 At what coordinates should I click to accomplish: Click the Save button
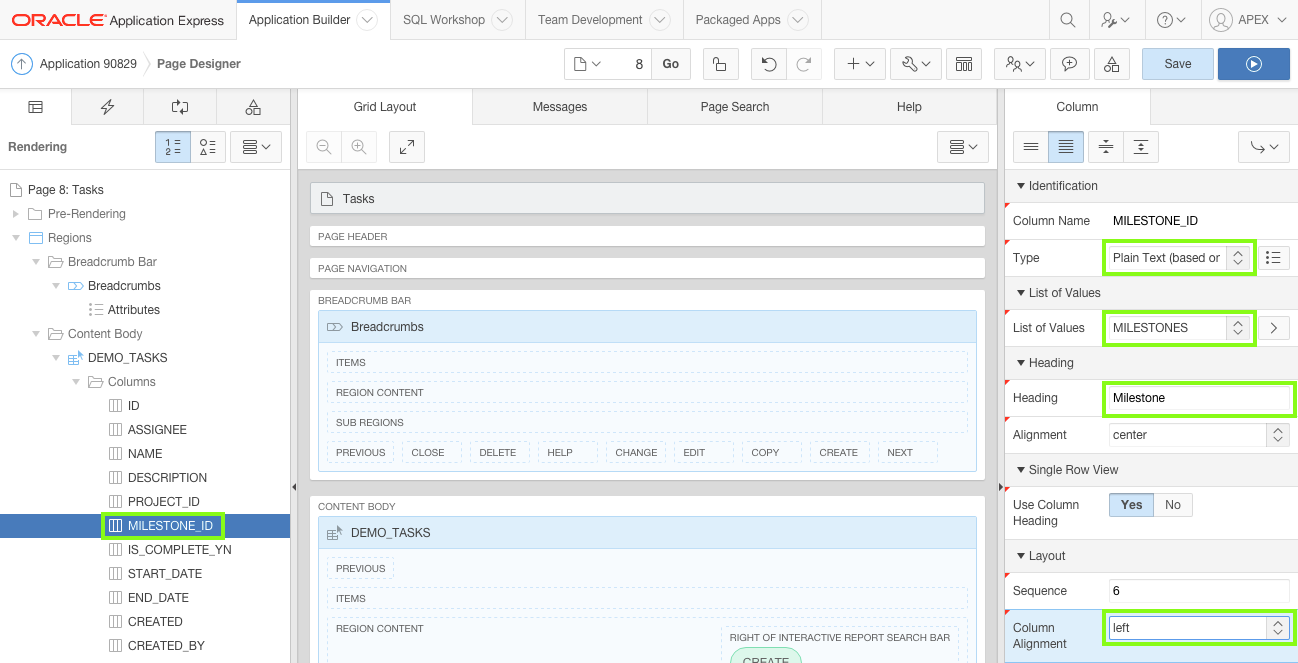tap(1177, 63)
